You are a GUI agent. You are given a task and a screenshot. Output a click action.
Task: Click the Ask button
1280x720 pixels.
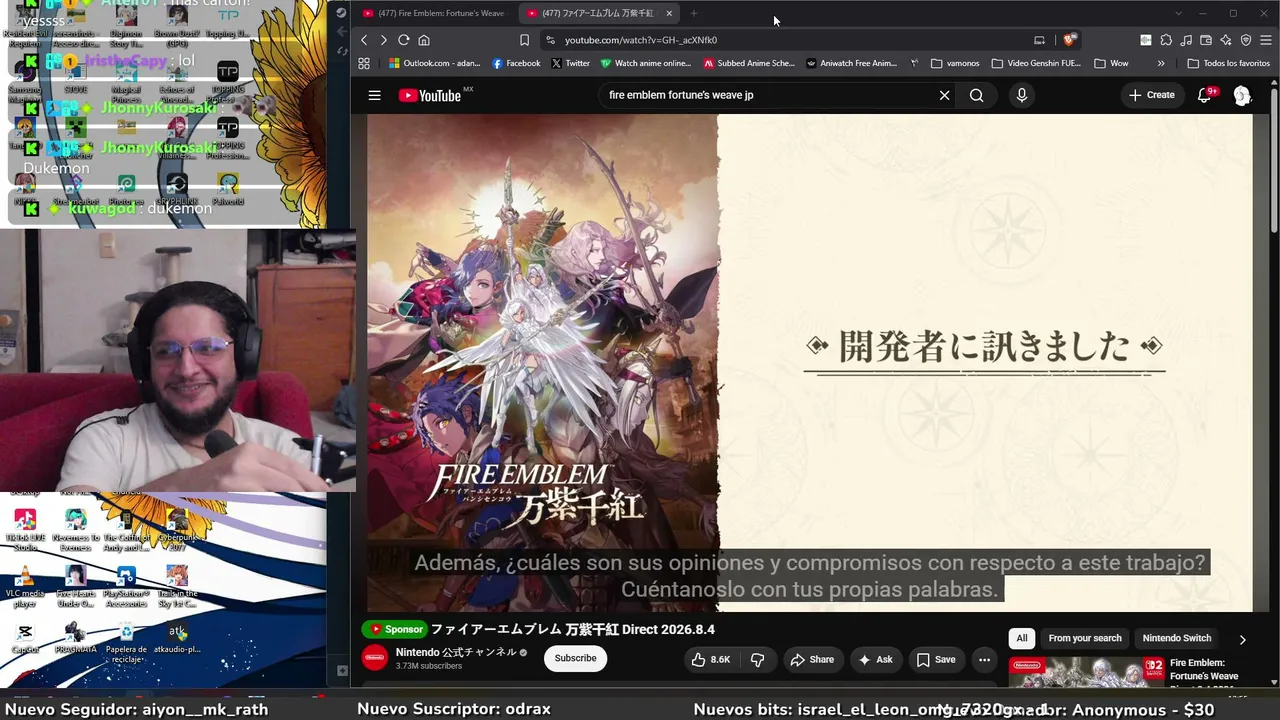875,660
